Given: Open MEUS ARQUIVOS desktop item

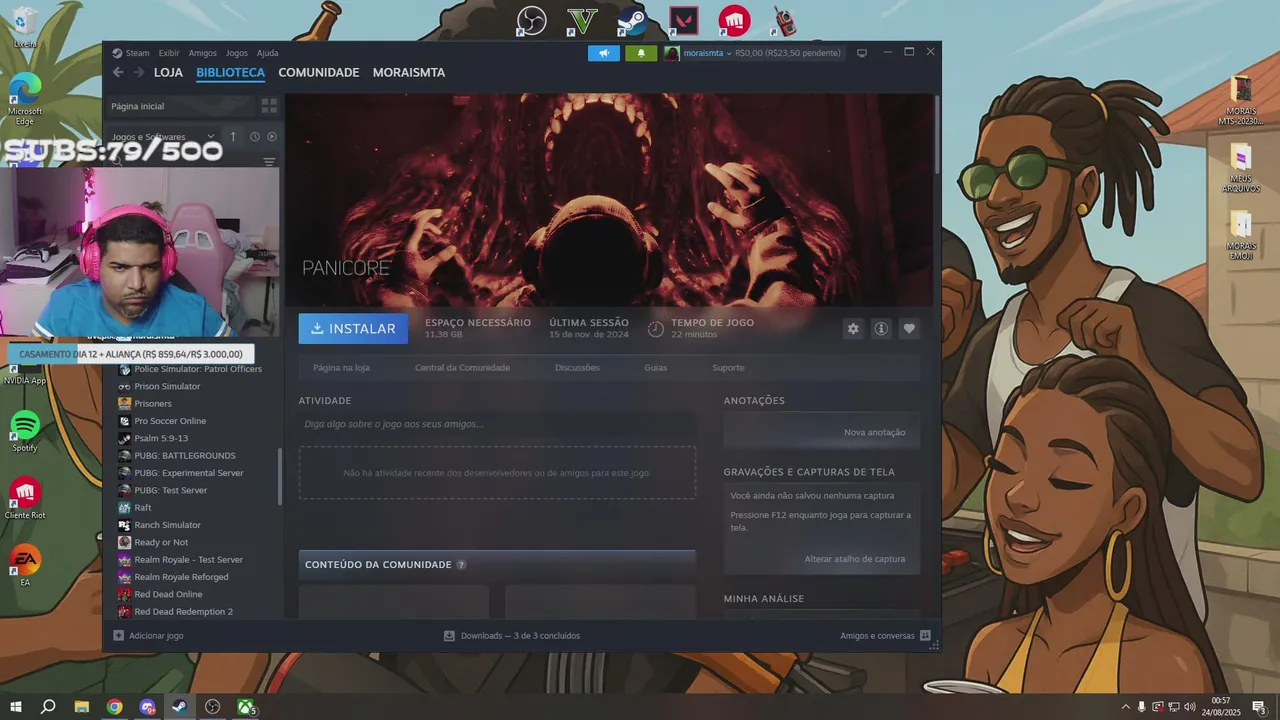Looking at the screenshot, I should pyautogui.click(x=1241, y=168).
